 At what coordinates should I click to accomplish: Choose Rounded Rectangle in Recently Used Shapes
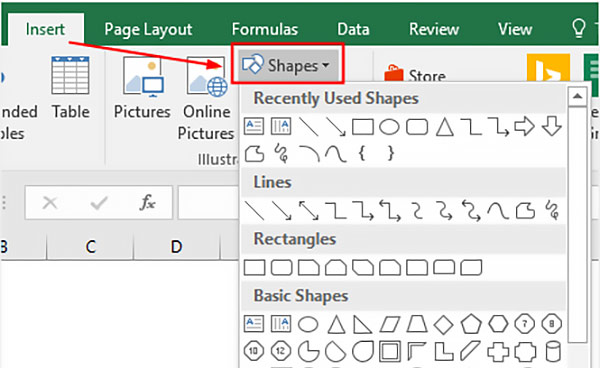[417, 127]
